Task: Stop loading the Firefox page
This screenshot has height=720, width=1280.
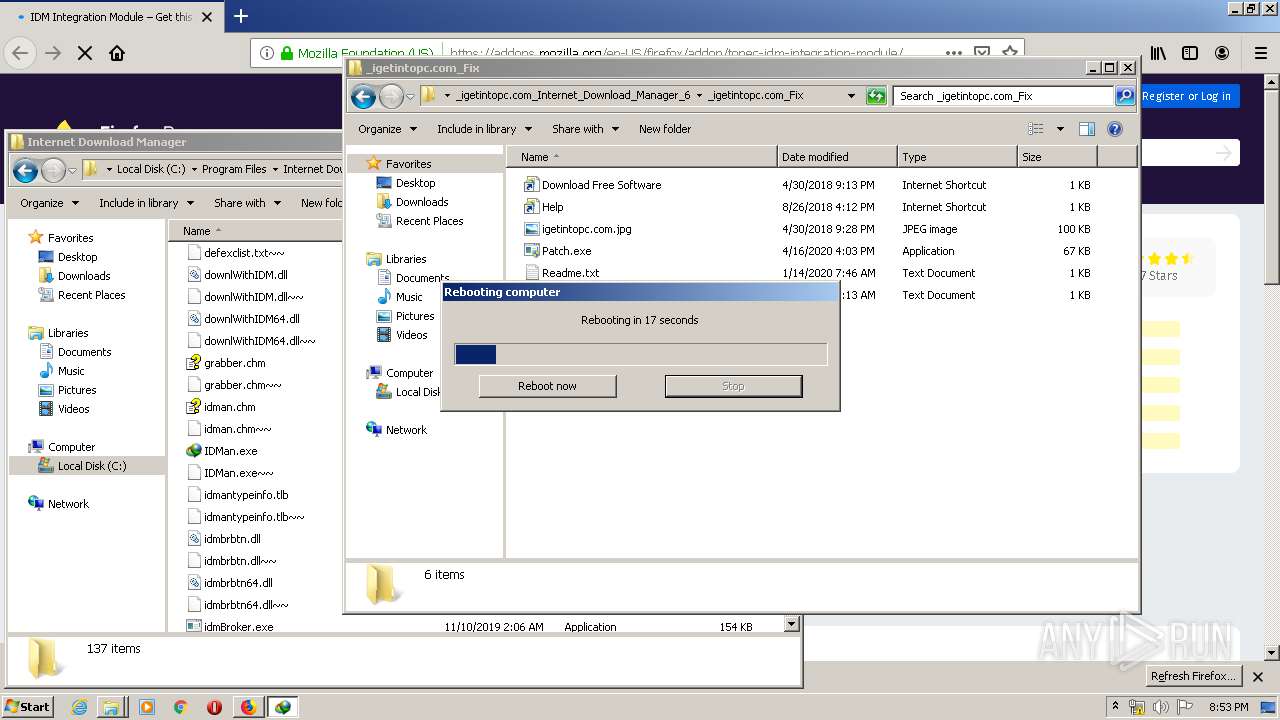Action: click(85, 53)
